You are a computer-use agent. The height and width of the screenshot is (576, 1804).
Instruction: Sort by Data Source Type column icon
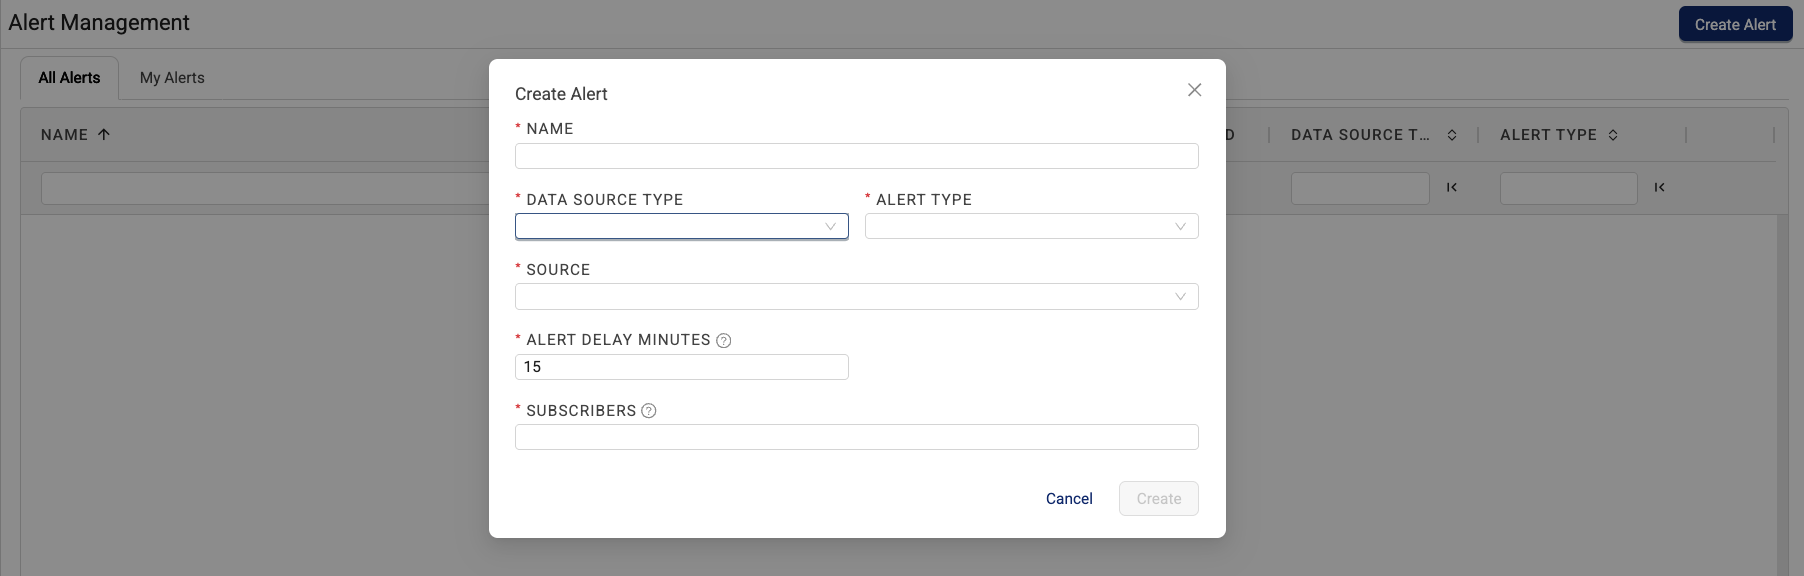pyautogui.click(x=1452, y=135)
